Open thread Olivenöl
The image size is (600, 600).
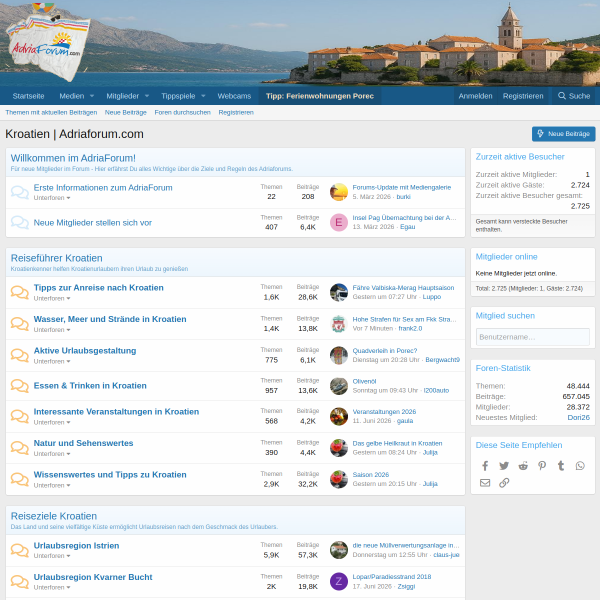point(364,382)
